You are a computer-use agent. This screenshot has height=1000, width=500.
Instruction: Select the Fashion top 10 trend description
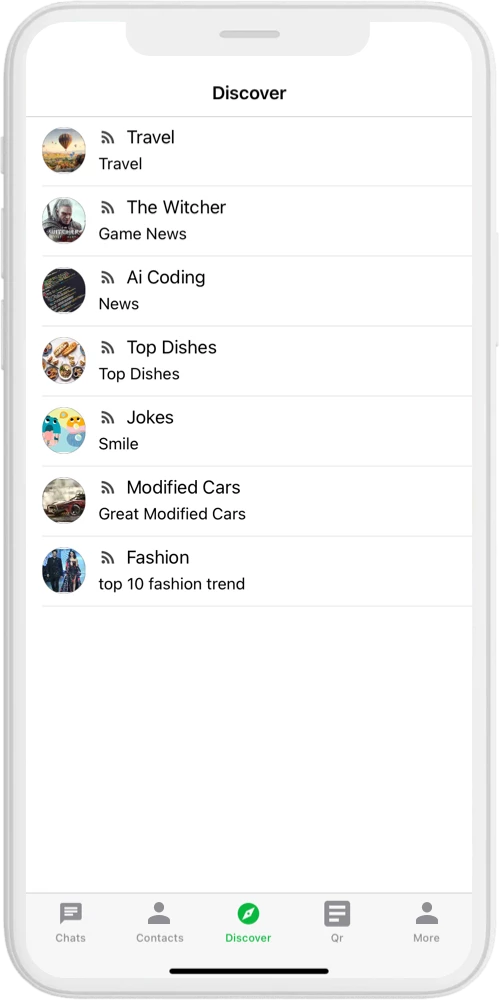click(x=172, y=584)
